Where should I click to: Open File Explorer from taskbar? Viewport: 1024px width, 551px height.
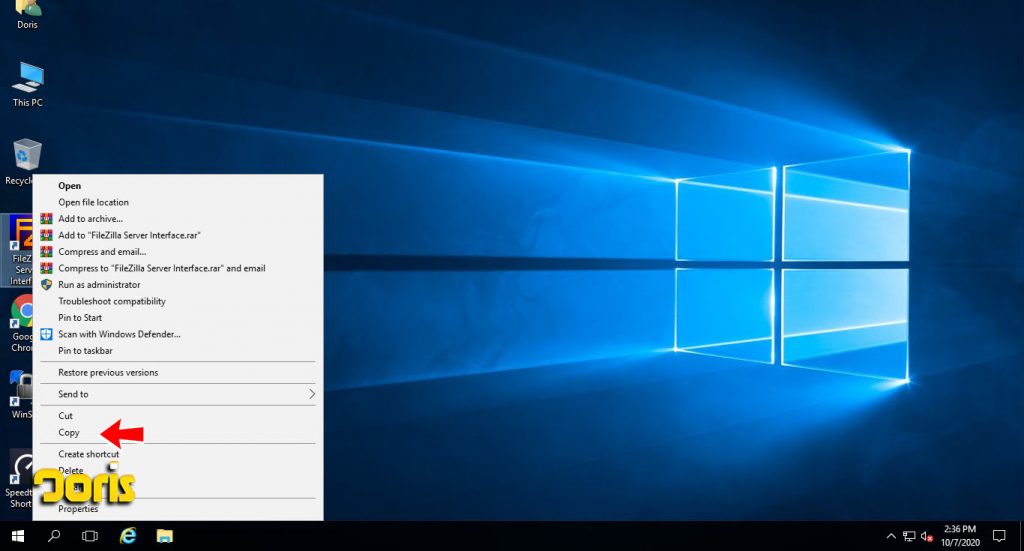[165, 536]
